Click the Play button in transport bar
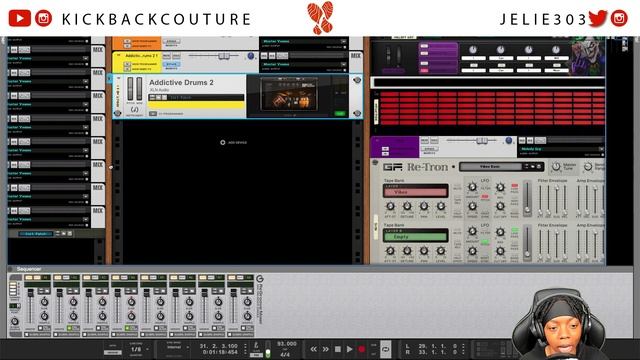Viewport: 640px width, 360px height. [349, 349]
